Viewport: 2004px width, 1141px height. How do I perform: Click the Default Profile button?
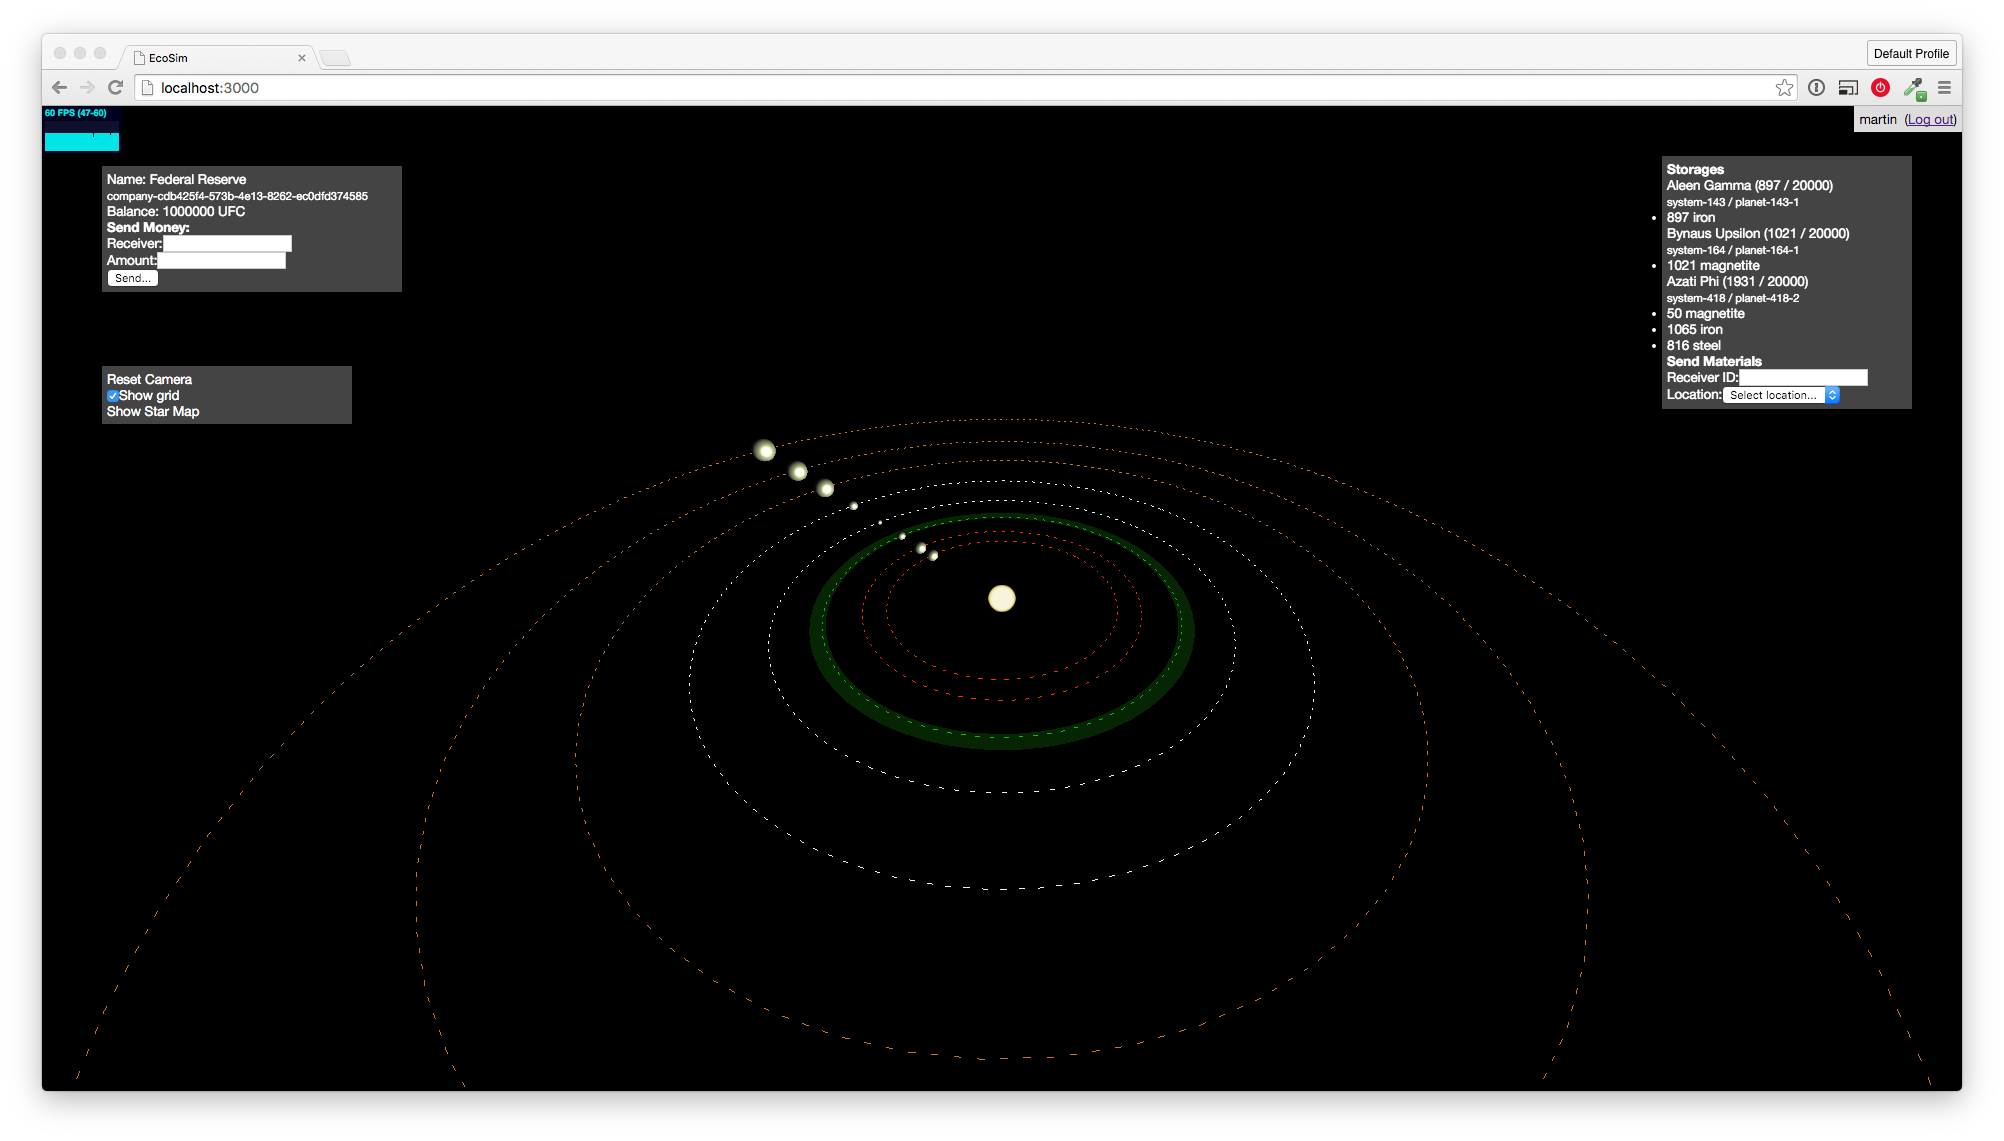pyautogui.click(x=1911, y=53)
